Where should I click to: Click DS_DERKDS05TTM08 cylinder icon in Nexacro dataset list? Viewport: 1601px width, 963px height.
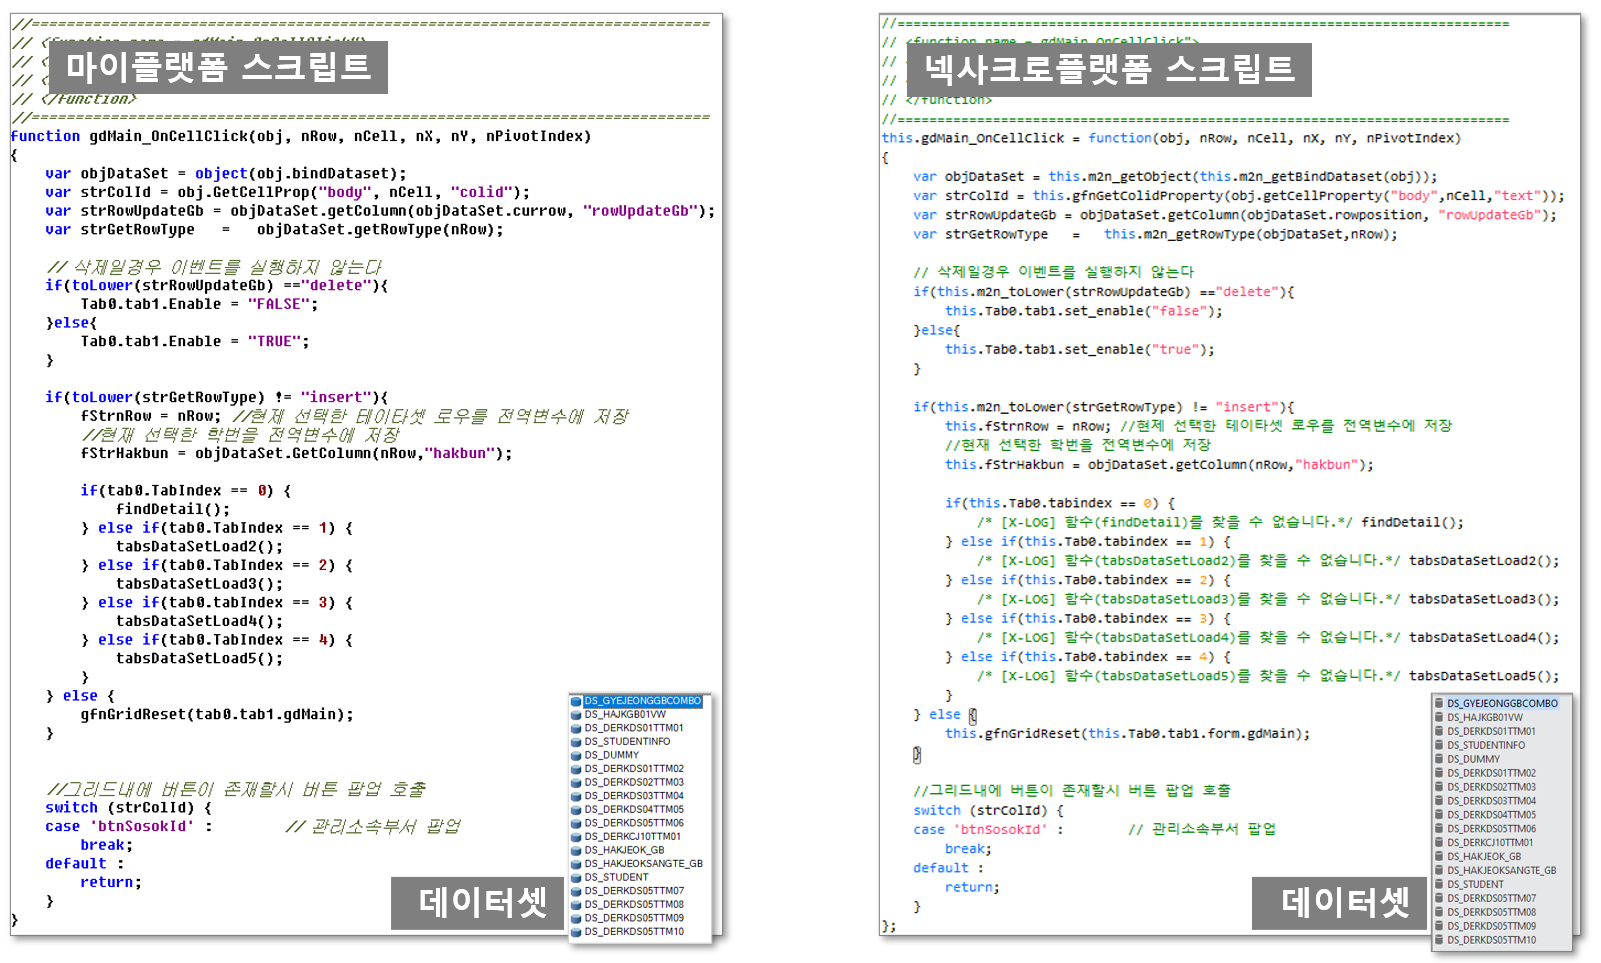click(1439, 912)
